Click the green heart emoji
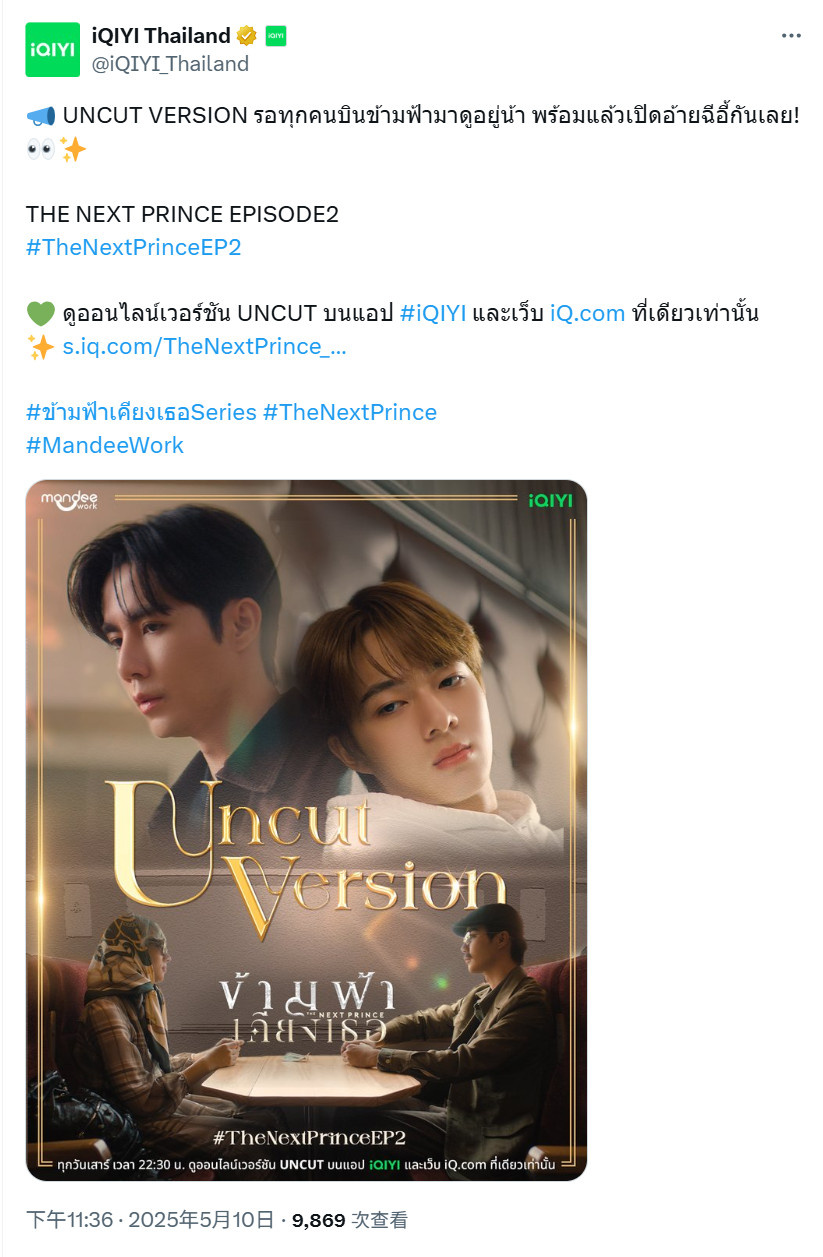Image resolution: width=823 pixels, height=1257 pixels. [x=41, y=314]
